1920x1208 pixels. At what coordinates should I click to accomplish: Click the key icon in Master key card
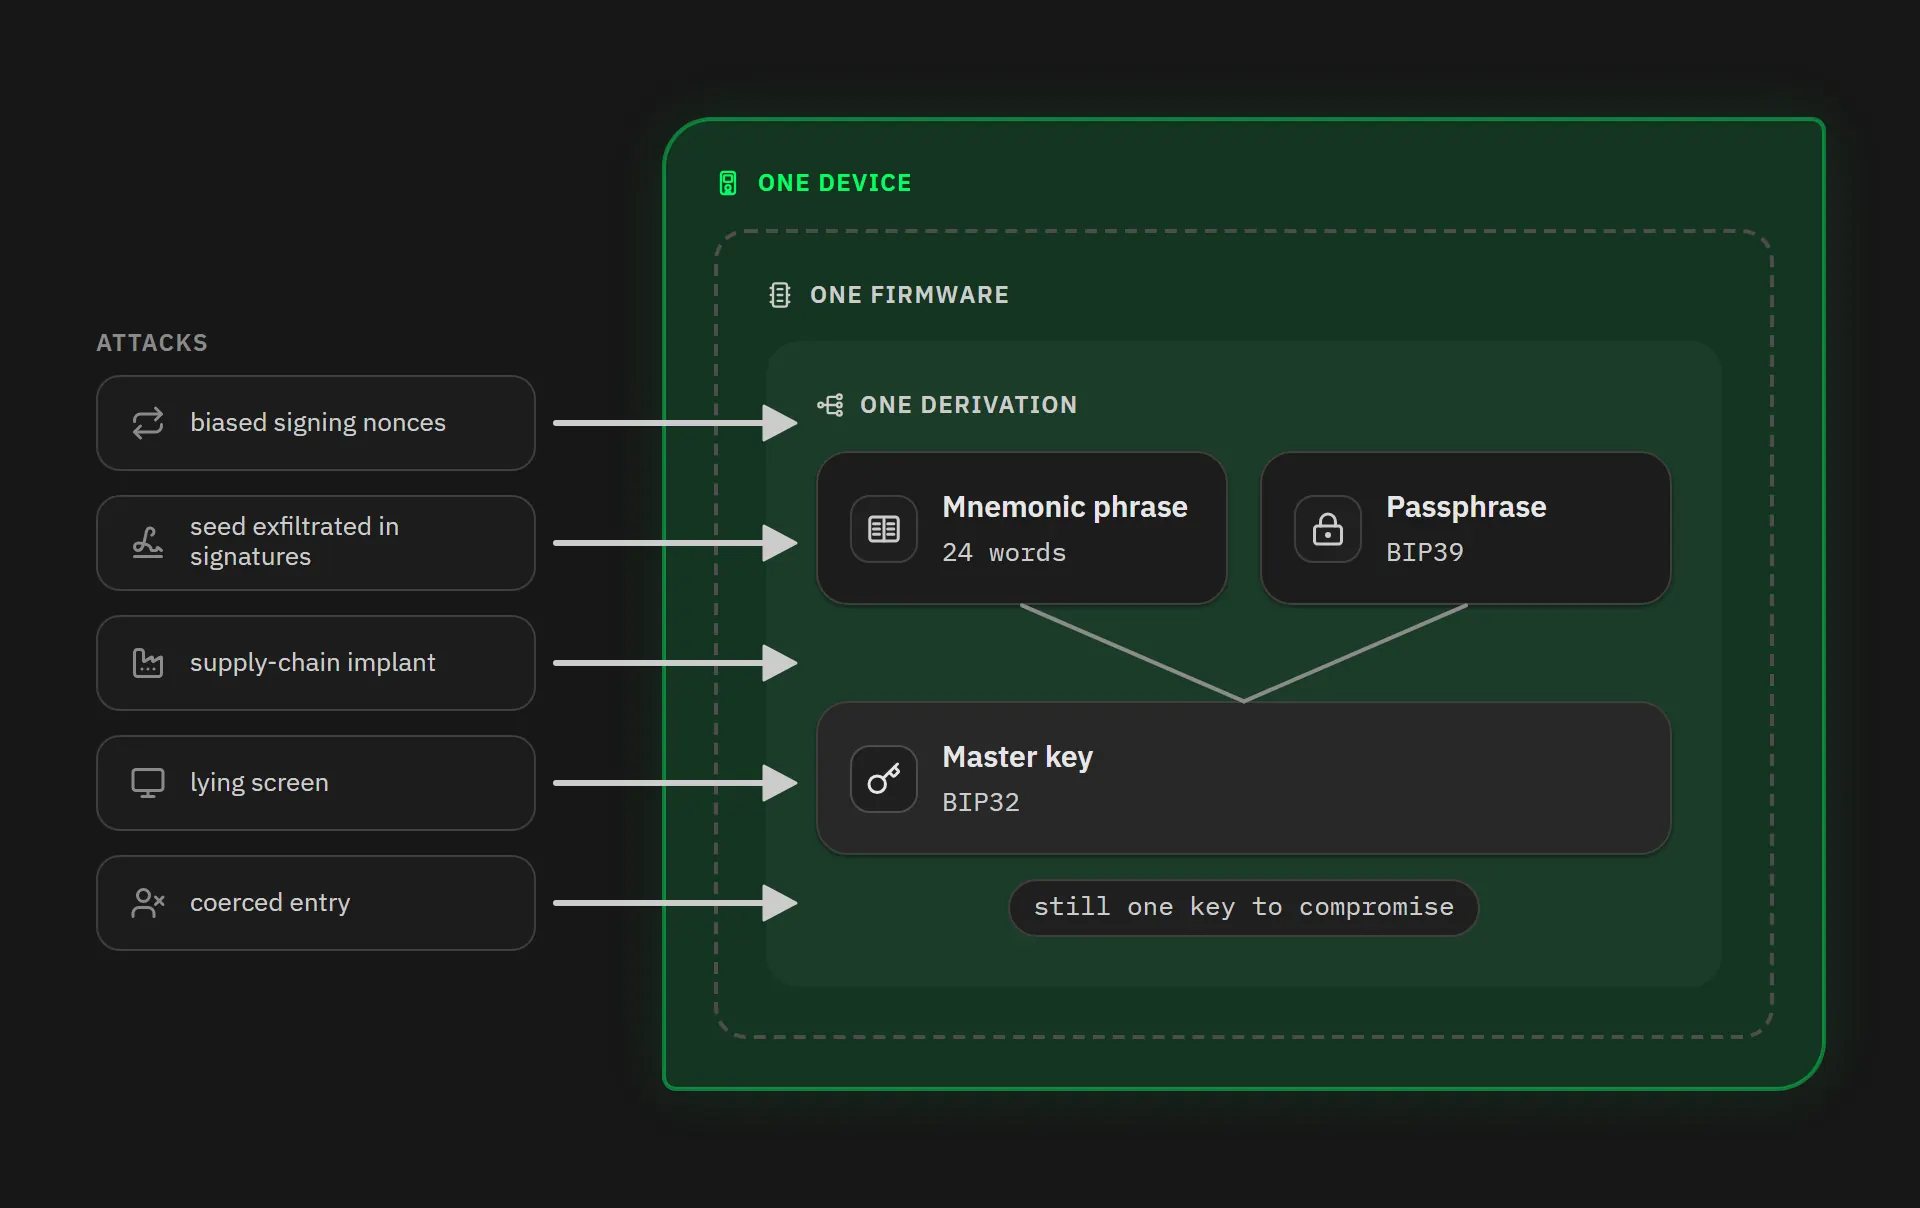pyautogui.click(x=884, y=779)
